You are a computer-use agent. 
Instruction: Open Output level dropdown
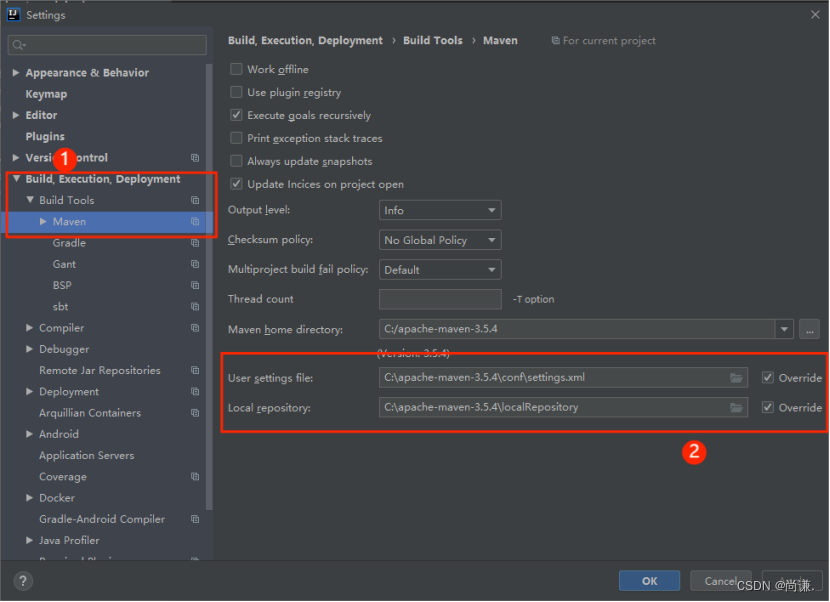coord(440,210)
